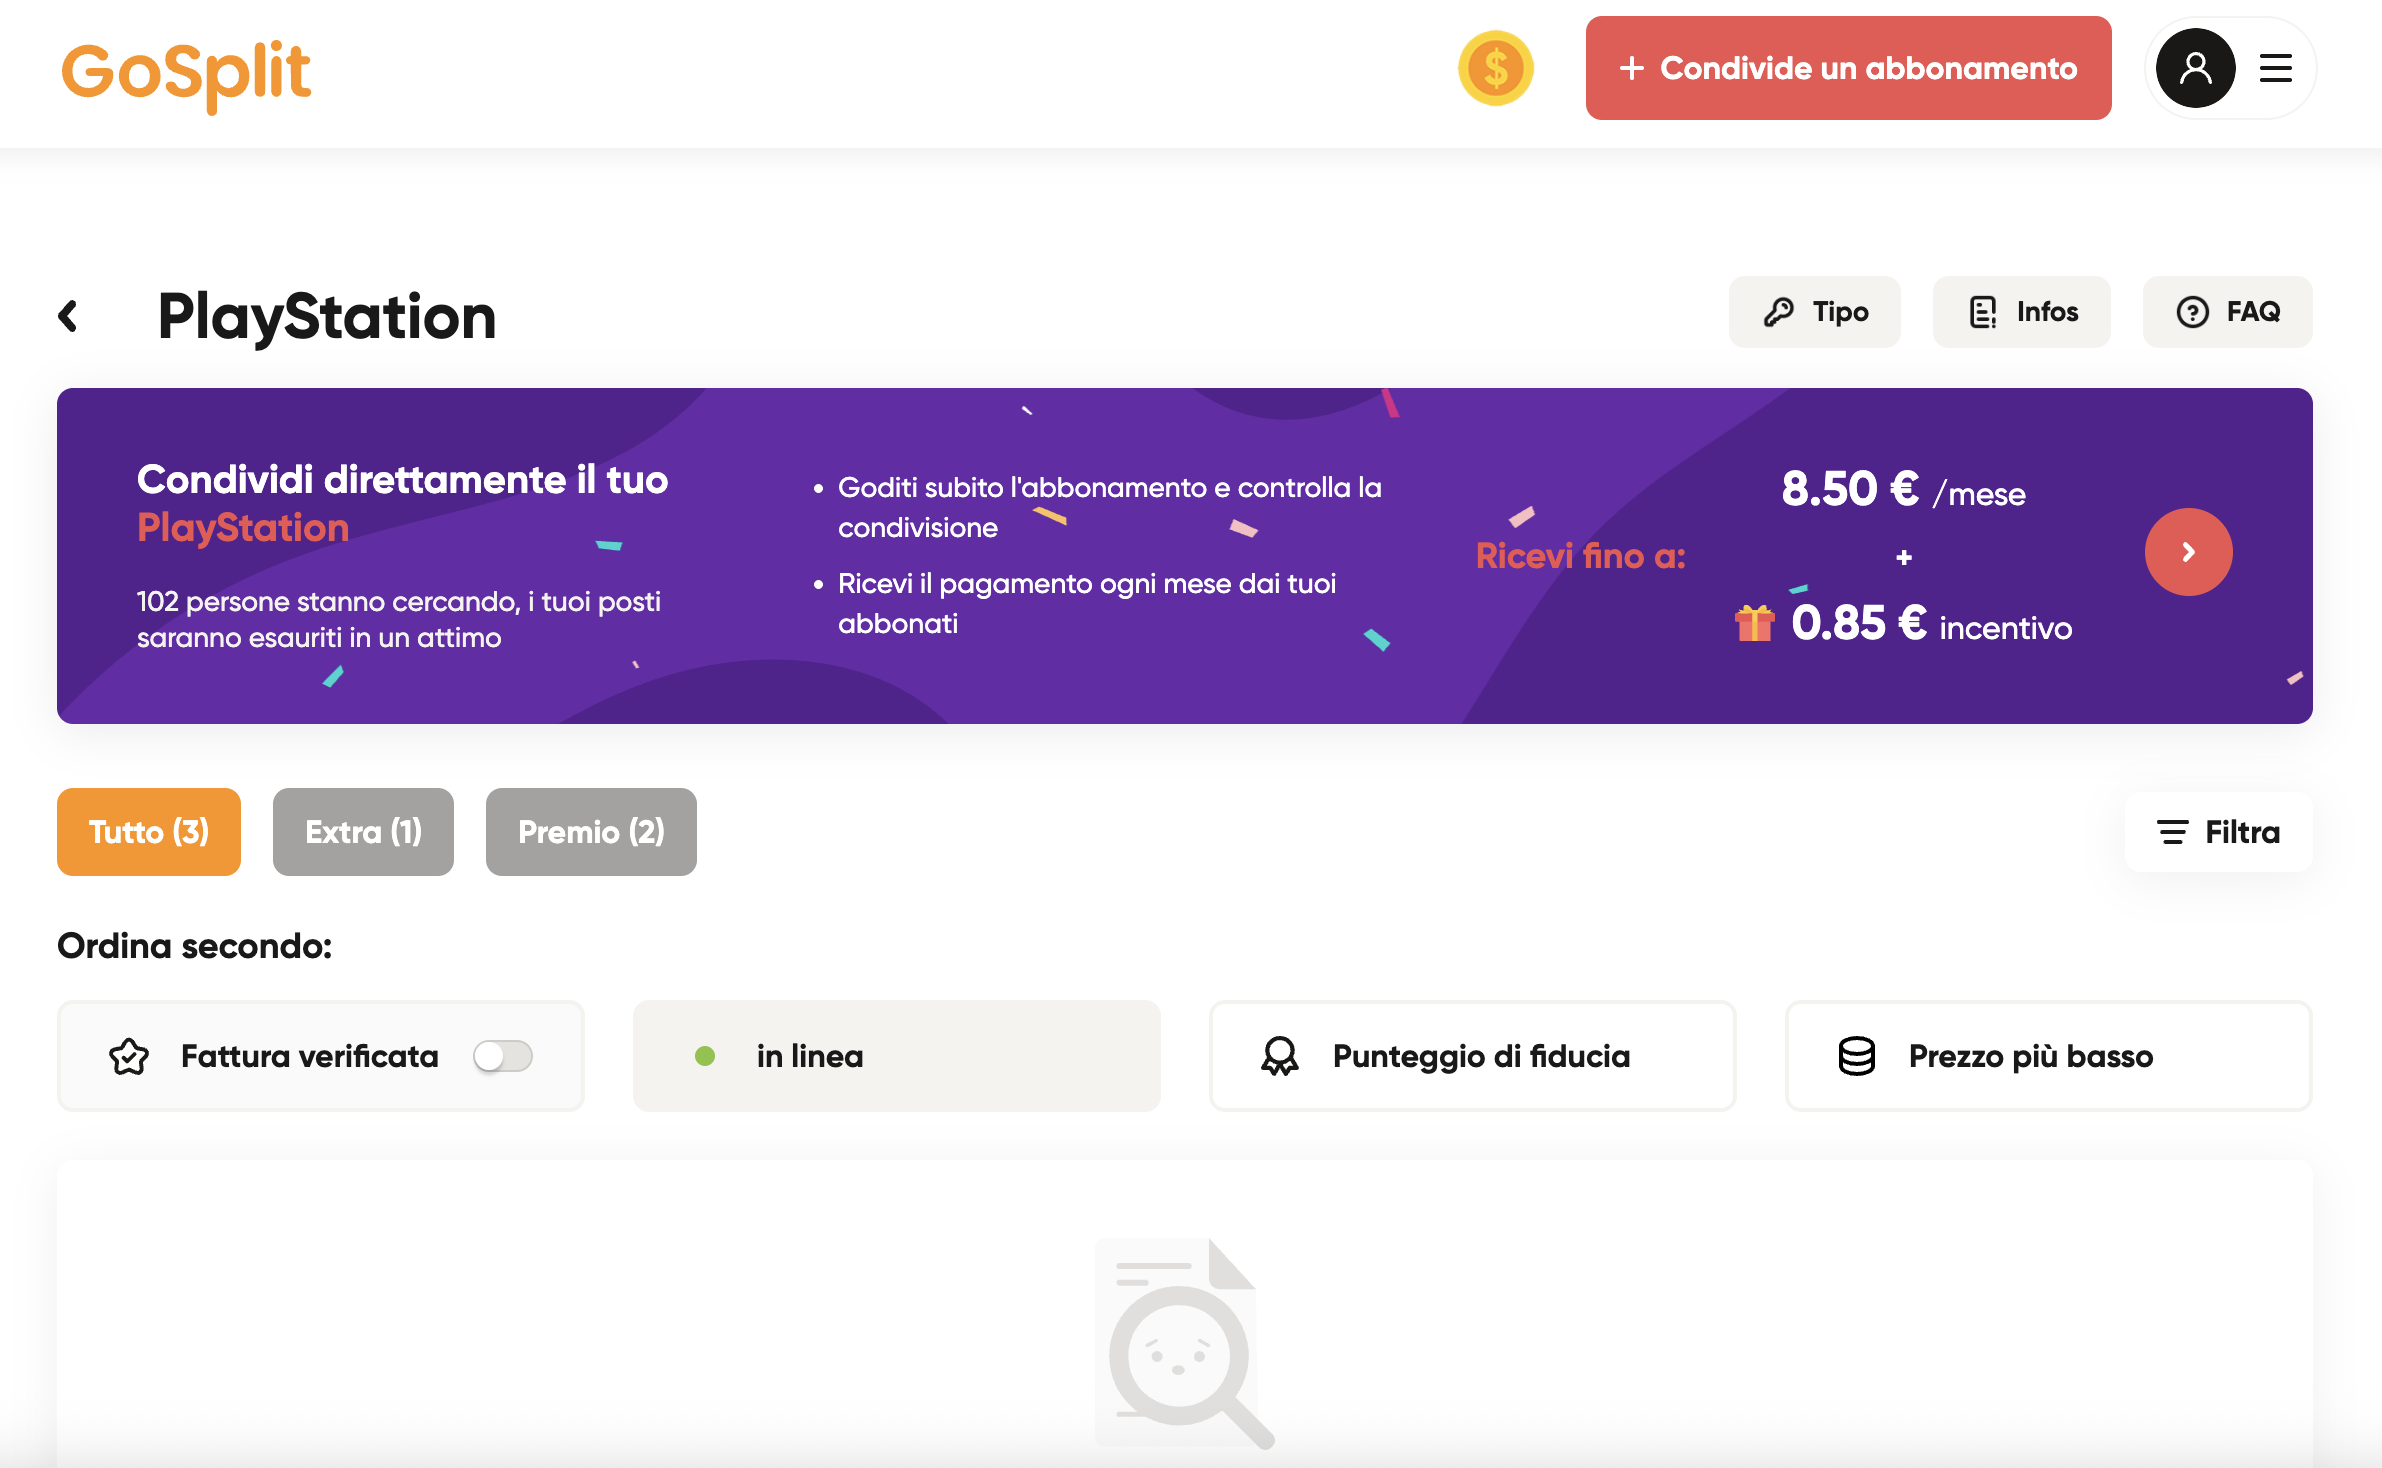Select the Premio (2) tab
Screen dimensions: 2382x1468
coord(591,832)
